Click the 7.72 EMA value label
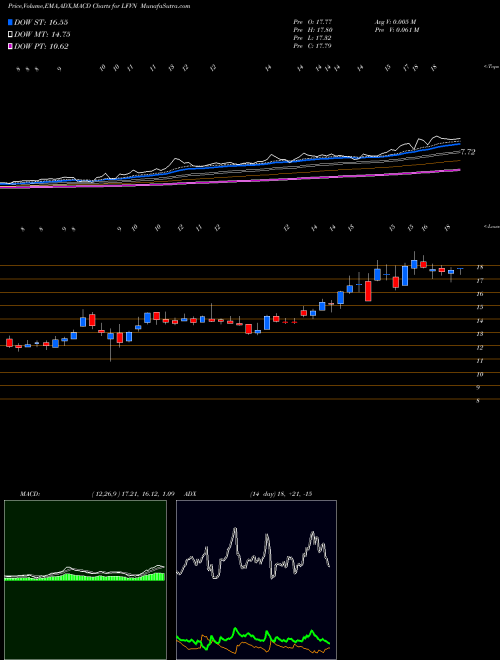This screenshot has width=500, height=660. [468, 152]
